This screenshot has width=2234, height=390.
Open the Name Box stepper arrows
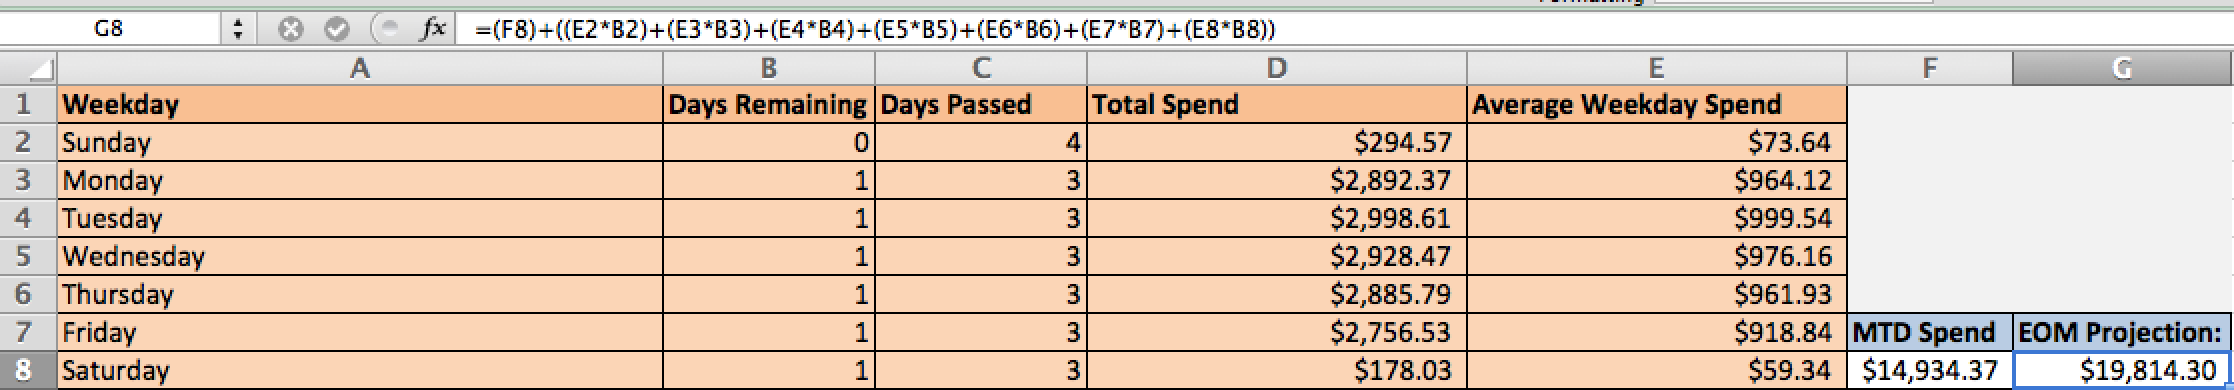point(237,30)
